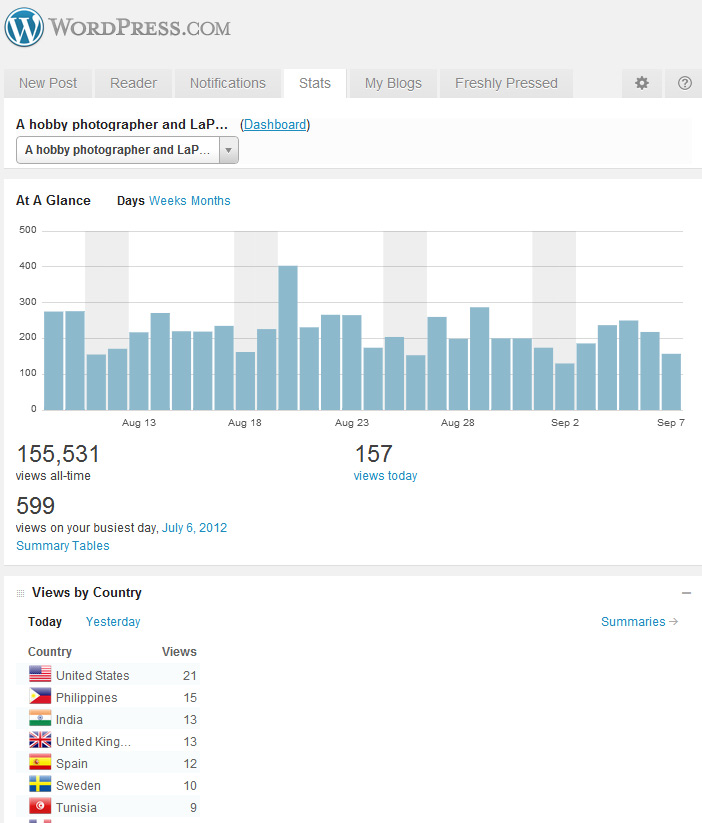Switch chart view to Weeks
The width and height of the screenshot is (702, 823).
coord(167,201)
